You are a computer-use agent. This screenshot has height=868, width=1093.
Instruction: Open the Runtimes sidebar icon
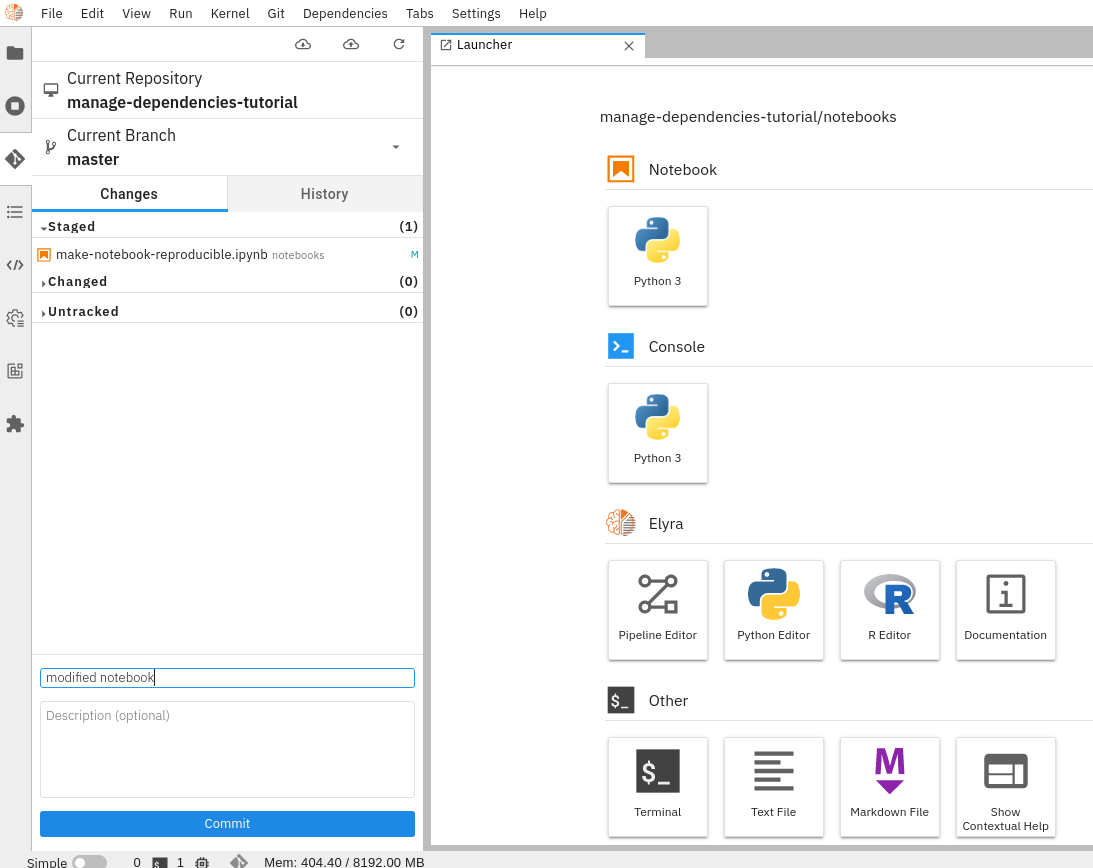(15, 318)
